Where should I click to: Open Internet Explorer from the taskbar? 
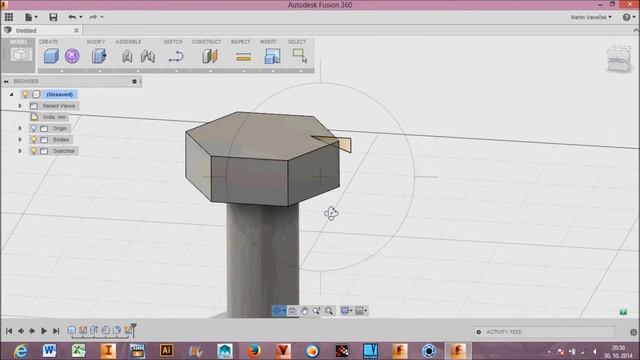point(20,351)
